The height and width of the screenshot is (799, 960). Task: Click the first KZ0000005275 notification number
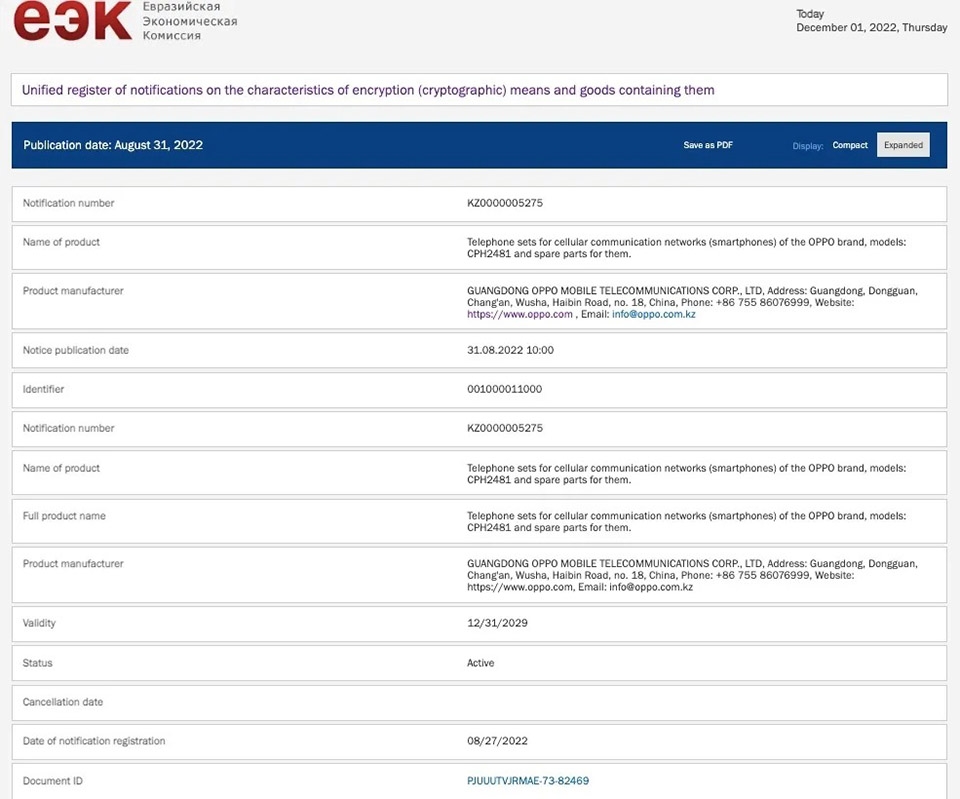[504, 203]
